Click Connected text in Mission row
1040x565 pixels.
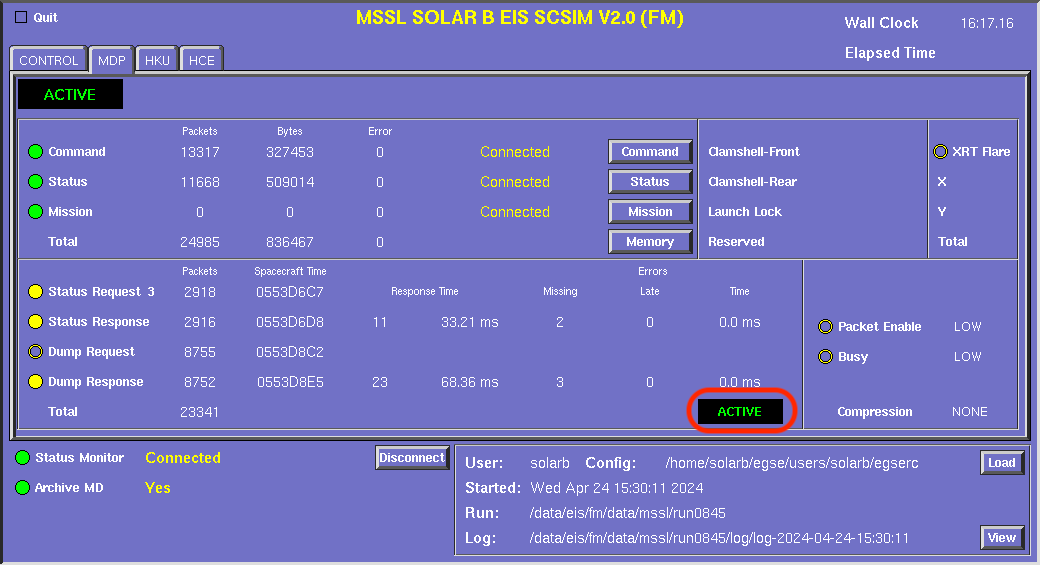pyautogui.click(x=515, y=212)
